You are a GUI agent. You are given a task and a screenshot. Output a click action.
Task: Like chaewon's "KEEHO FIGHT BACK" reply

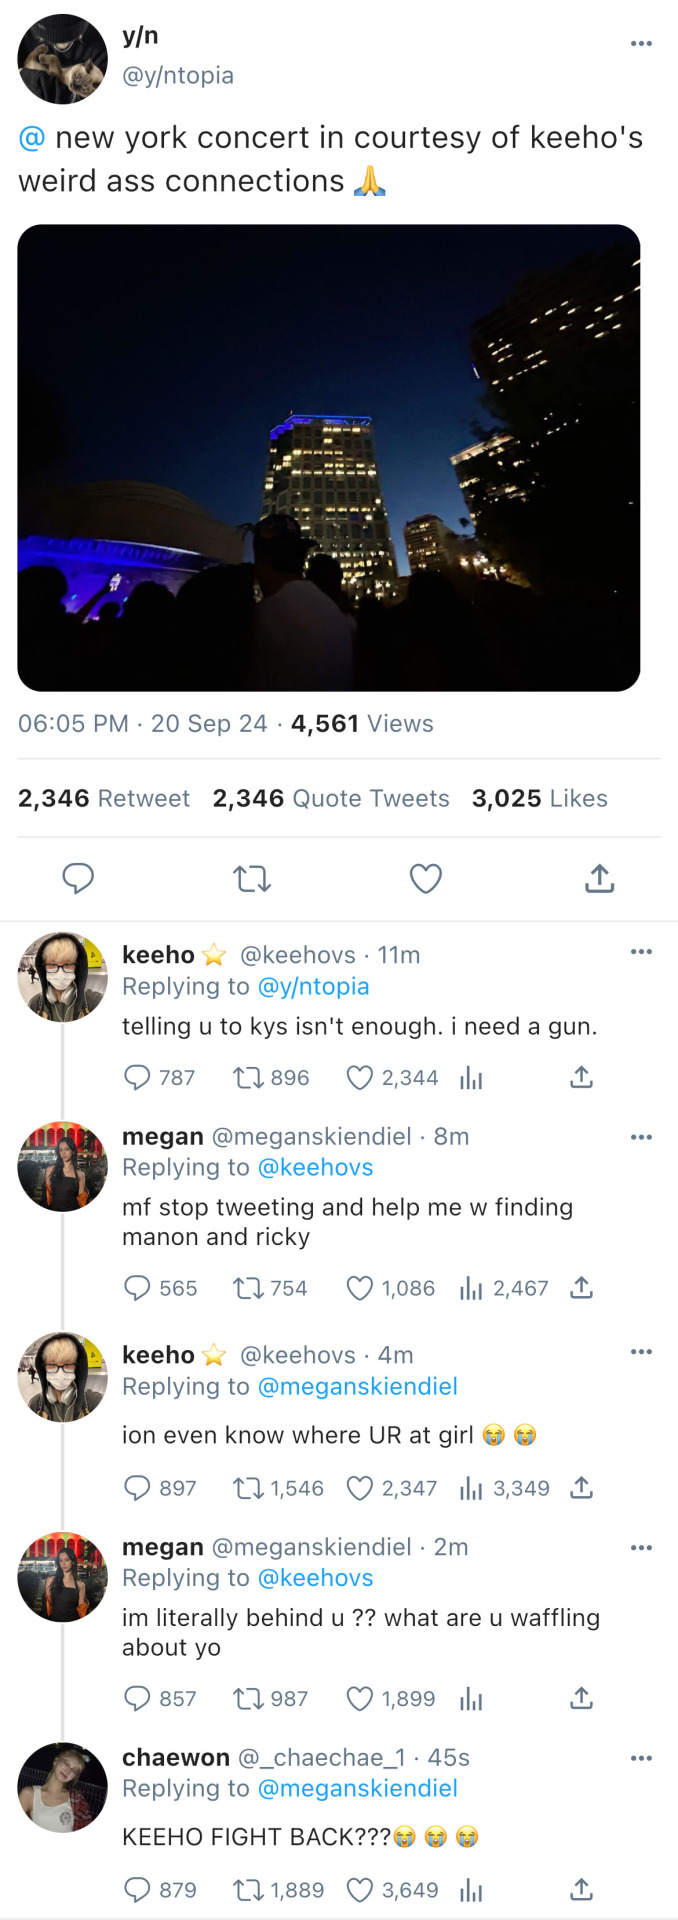tap(359, 1889)
